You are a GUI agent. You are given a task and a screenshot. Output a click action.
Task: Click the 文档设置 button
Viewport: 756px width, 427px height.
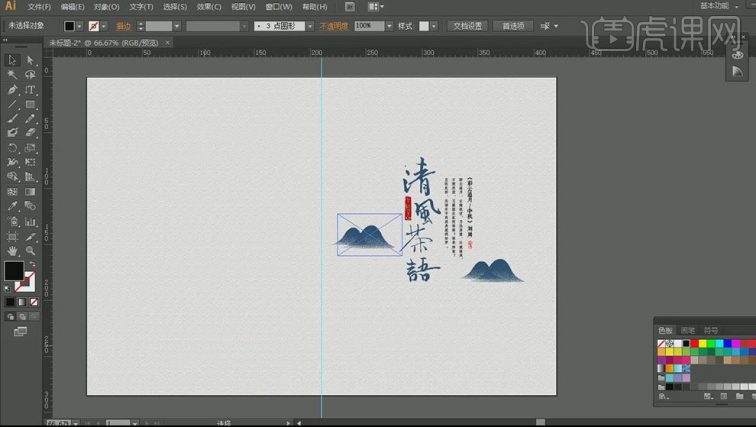click(x=466, y=26)
